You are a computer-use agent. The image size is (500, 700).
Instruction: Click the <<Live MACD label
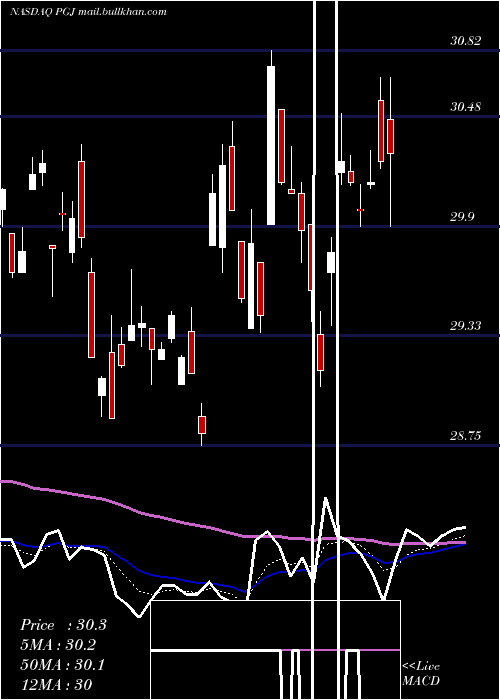pyautogui.click(x=421, y=673)
